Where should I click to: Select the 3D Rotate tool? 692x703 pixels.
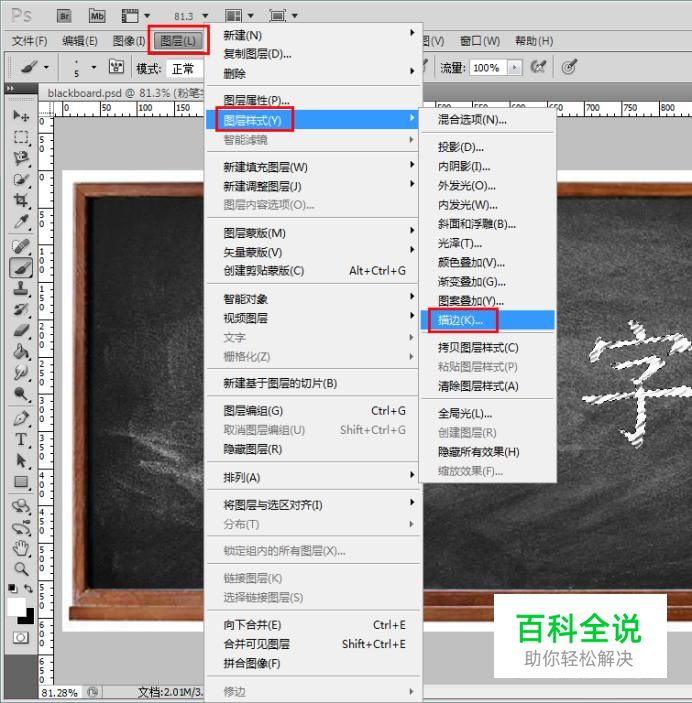tap(21, 507)
